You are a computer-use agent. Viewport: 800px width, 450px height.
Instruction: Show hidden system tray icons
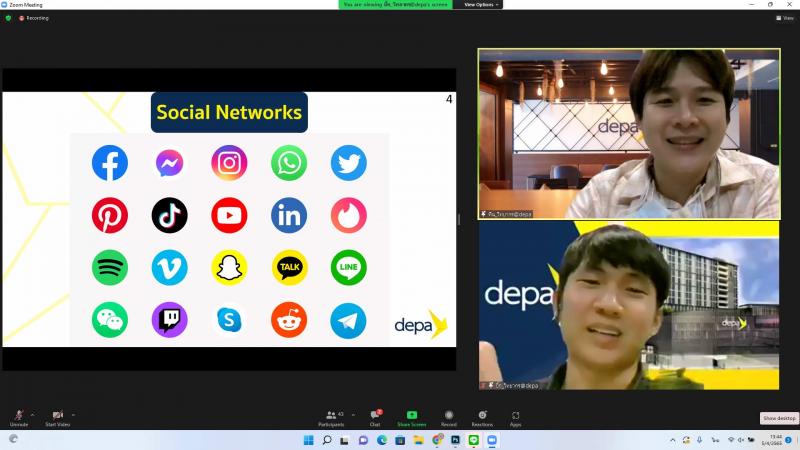click(x=673, y=440)
